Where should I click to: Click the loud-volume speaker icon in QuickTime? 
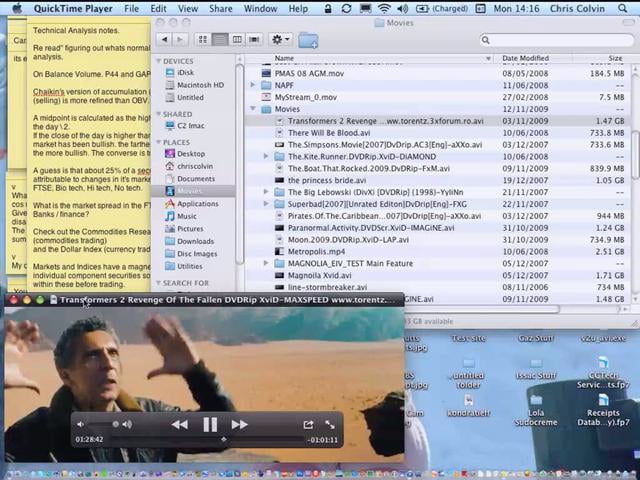tap(127, 424)
